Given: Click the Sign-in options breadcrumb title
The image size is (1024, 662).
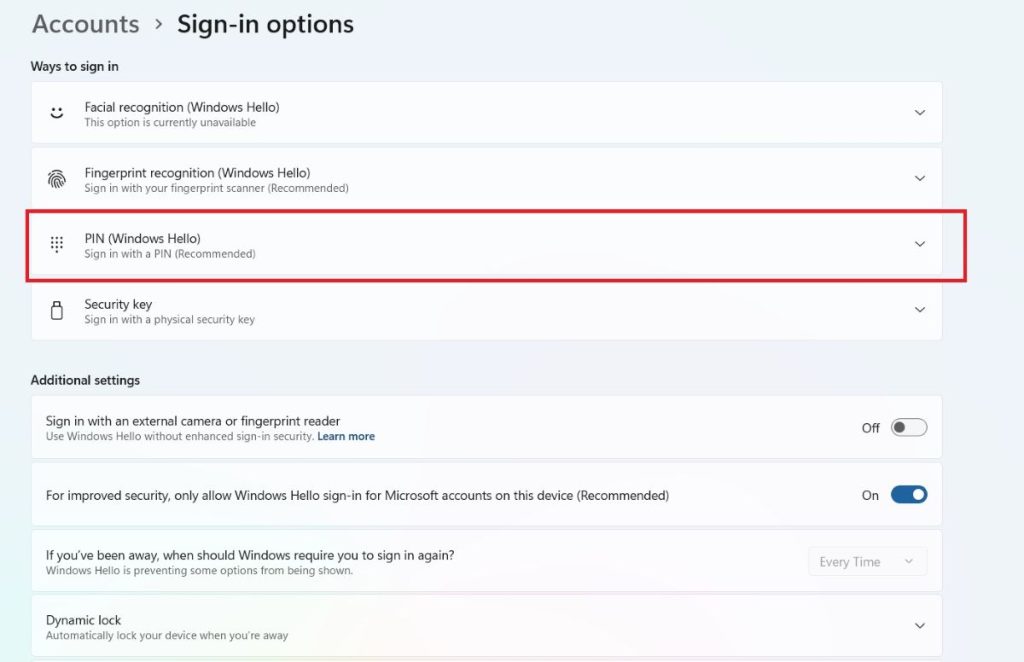Looking at the screenshot, I should [x=265, y=24].
